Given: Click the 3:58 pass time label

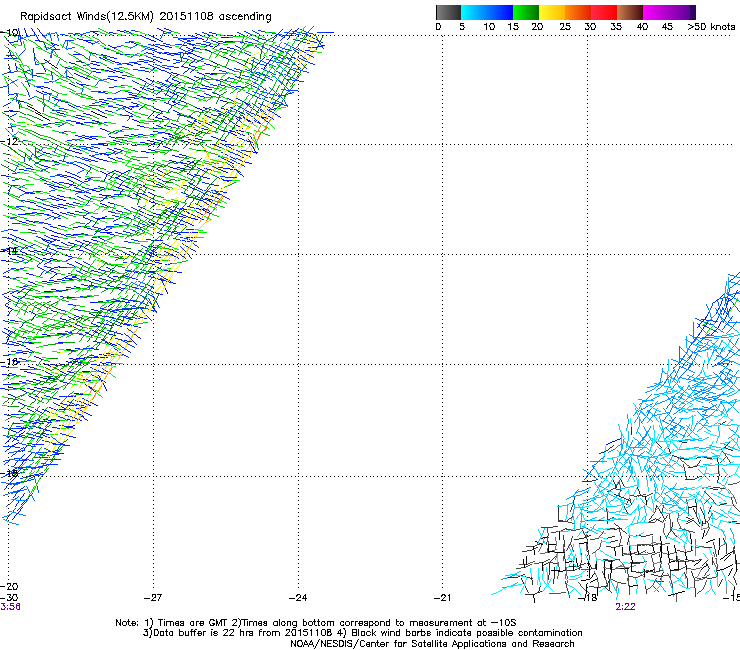Looking at the screenshot, I should click(x=10, y=607).
